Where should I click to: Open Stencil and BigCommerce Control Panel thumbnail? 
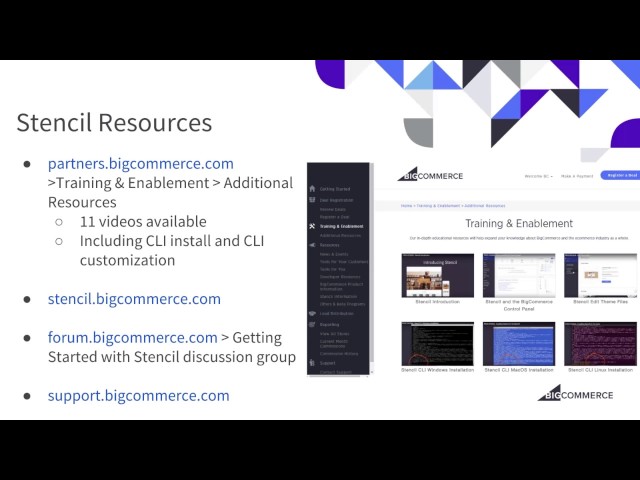[519, 276]
